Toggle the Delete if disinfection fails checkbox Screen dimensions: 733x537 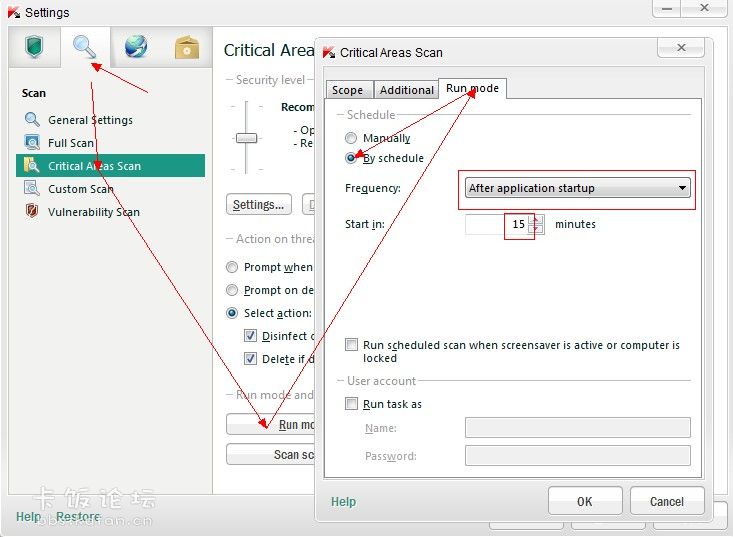click(251, 358)
